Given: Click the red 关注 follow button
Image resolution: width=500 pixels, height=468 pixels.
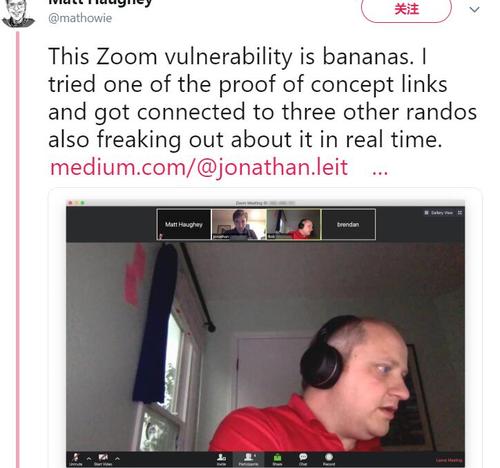Looking at the screenshot, I should tap(406, 9).
